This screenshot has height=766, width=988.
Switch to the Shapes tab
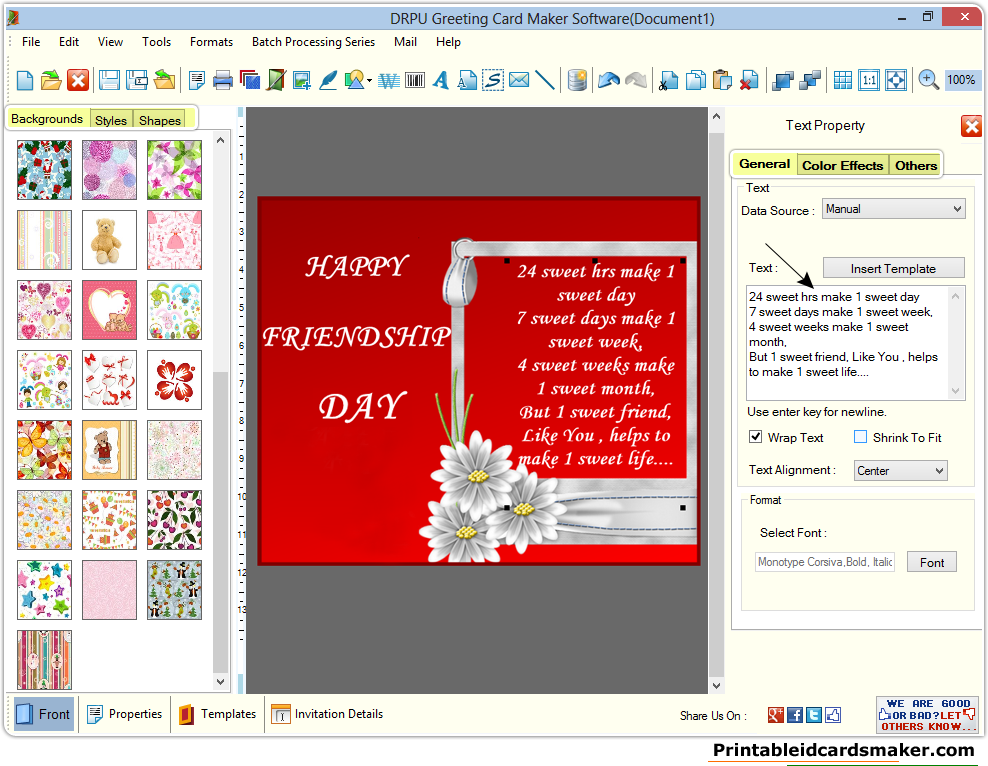tap(159, 120)
